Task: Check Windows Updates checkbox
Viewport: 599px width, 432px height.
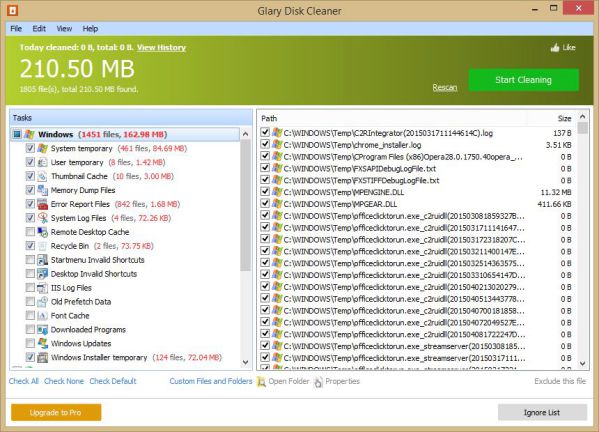Action: click(30, 343)
